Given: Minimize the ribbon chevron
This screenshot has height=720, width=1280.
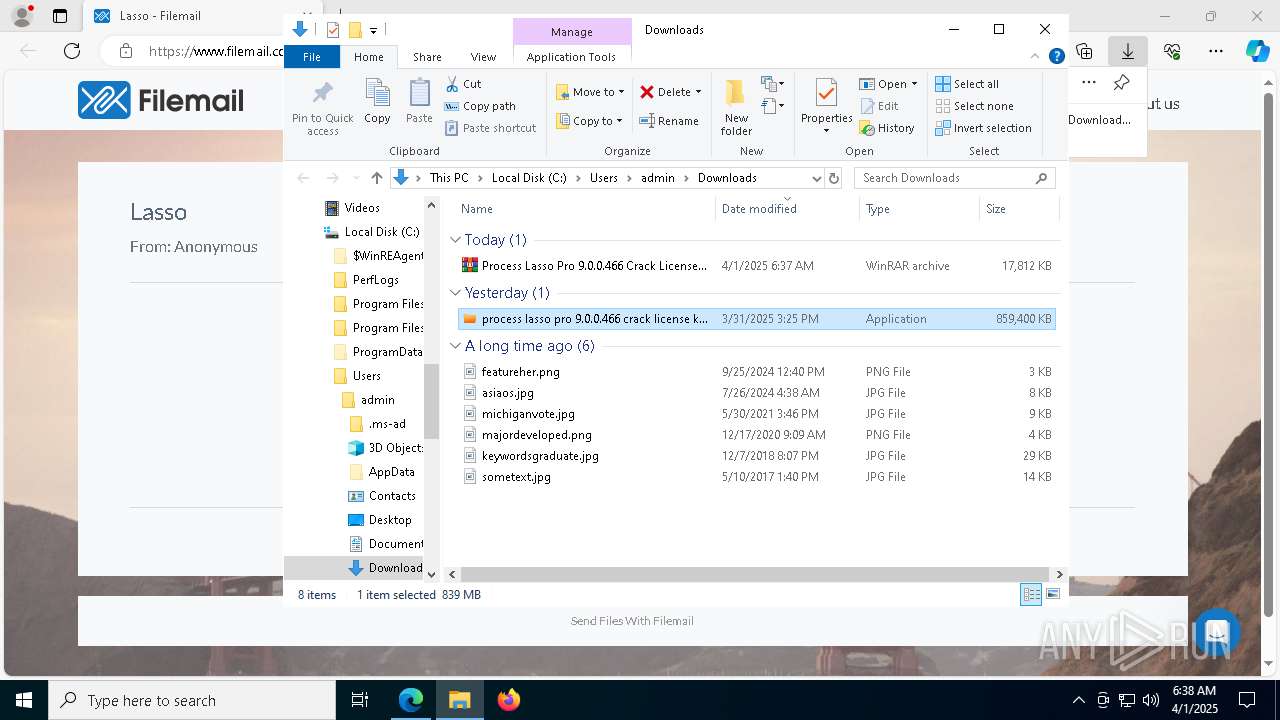Looking at the screenshot, I should point(1036,57).
